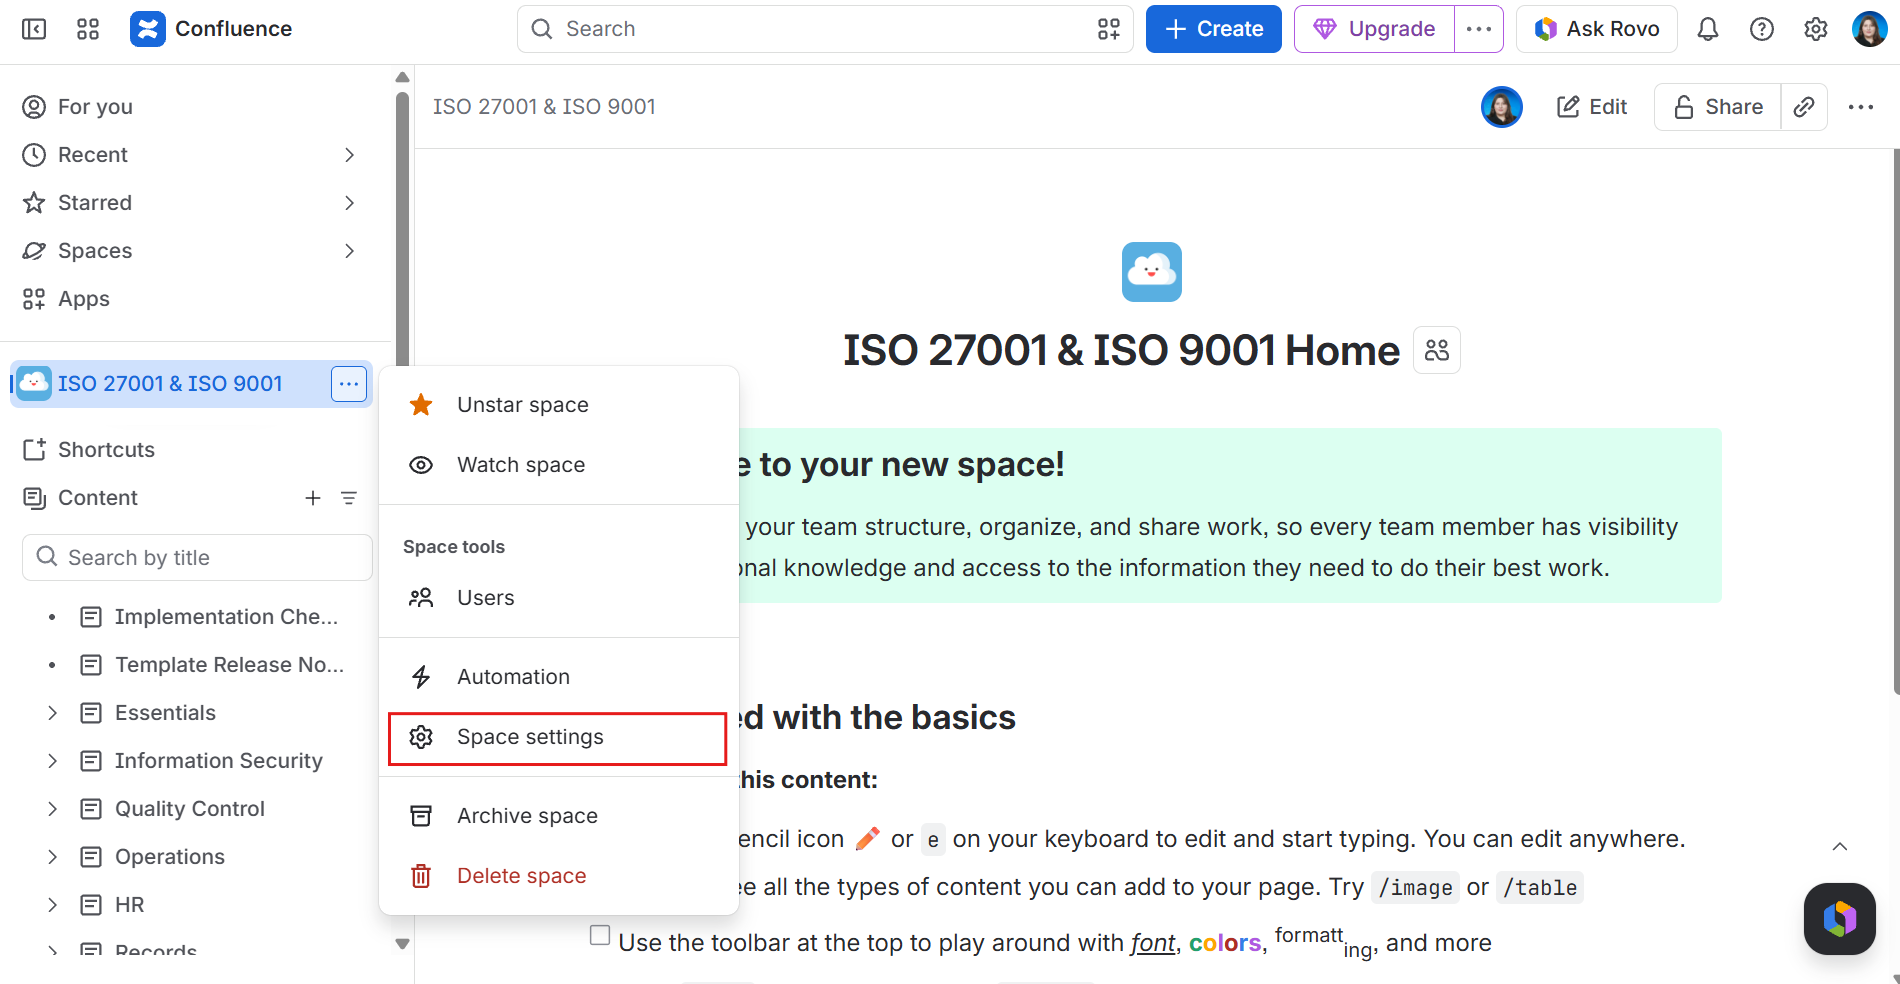Screen dimensions: 1900x984
Task: Click Search by title field
Action: [197, 558]
